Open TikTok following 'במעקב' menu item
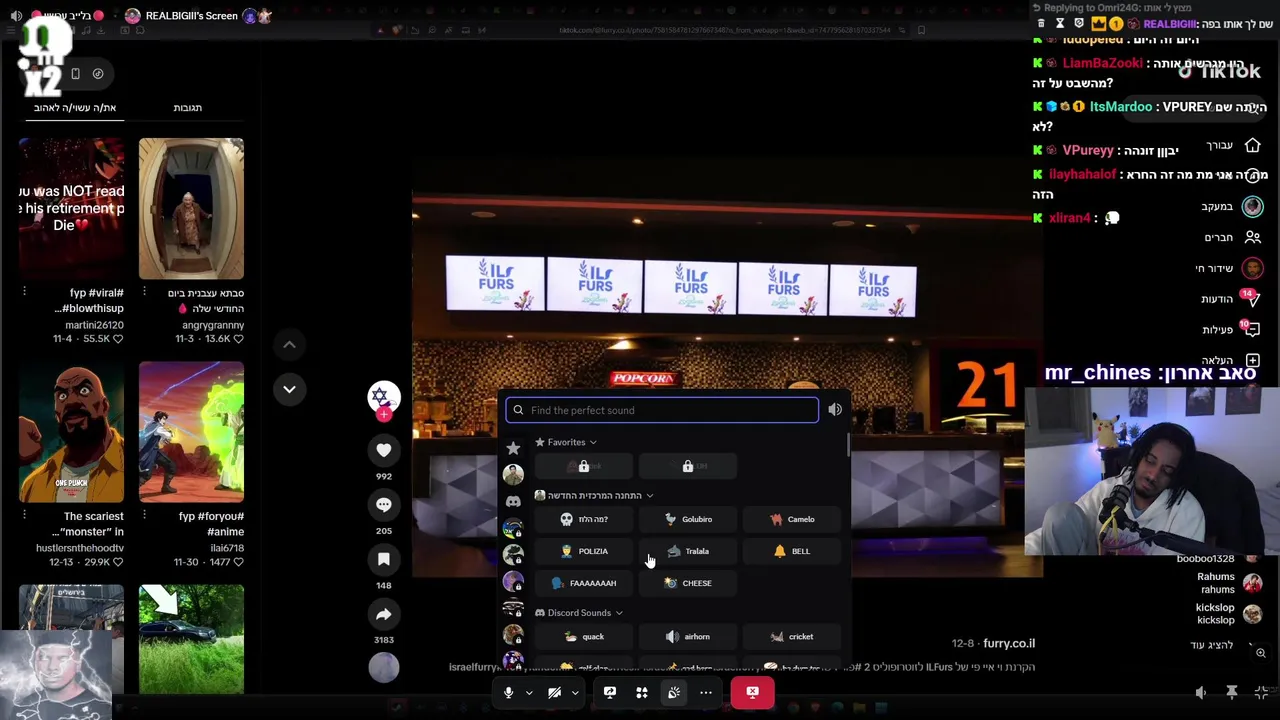 pos(1232,207)
